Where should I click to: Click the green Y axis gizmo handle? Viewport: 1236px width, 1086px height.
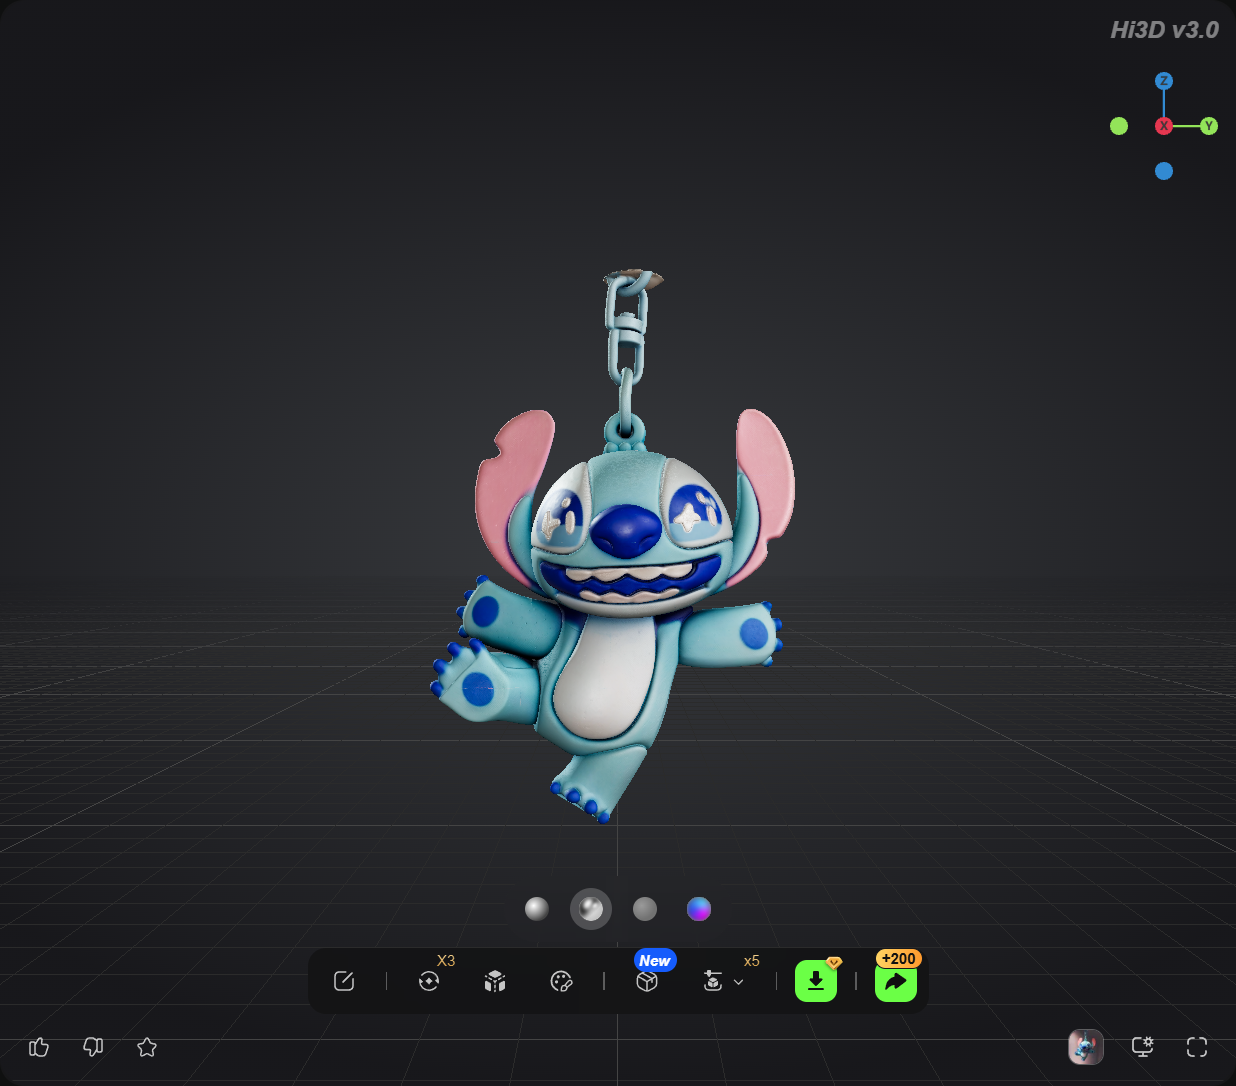point(1209,126)
